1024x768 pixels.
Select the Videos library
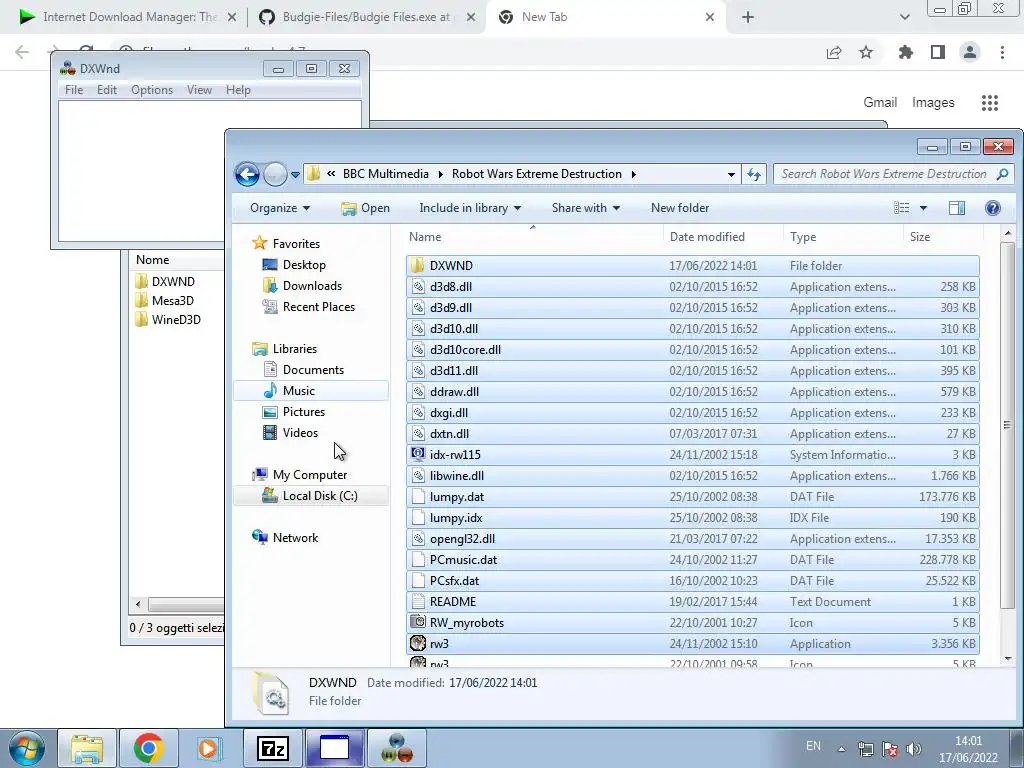tap(300, 432)
